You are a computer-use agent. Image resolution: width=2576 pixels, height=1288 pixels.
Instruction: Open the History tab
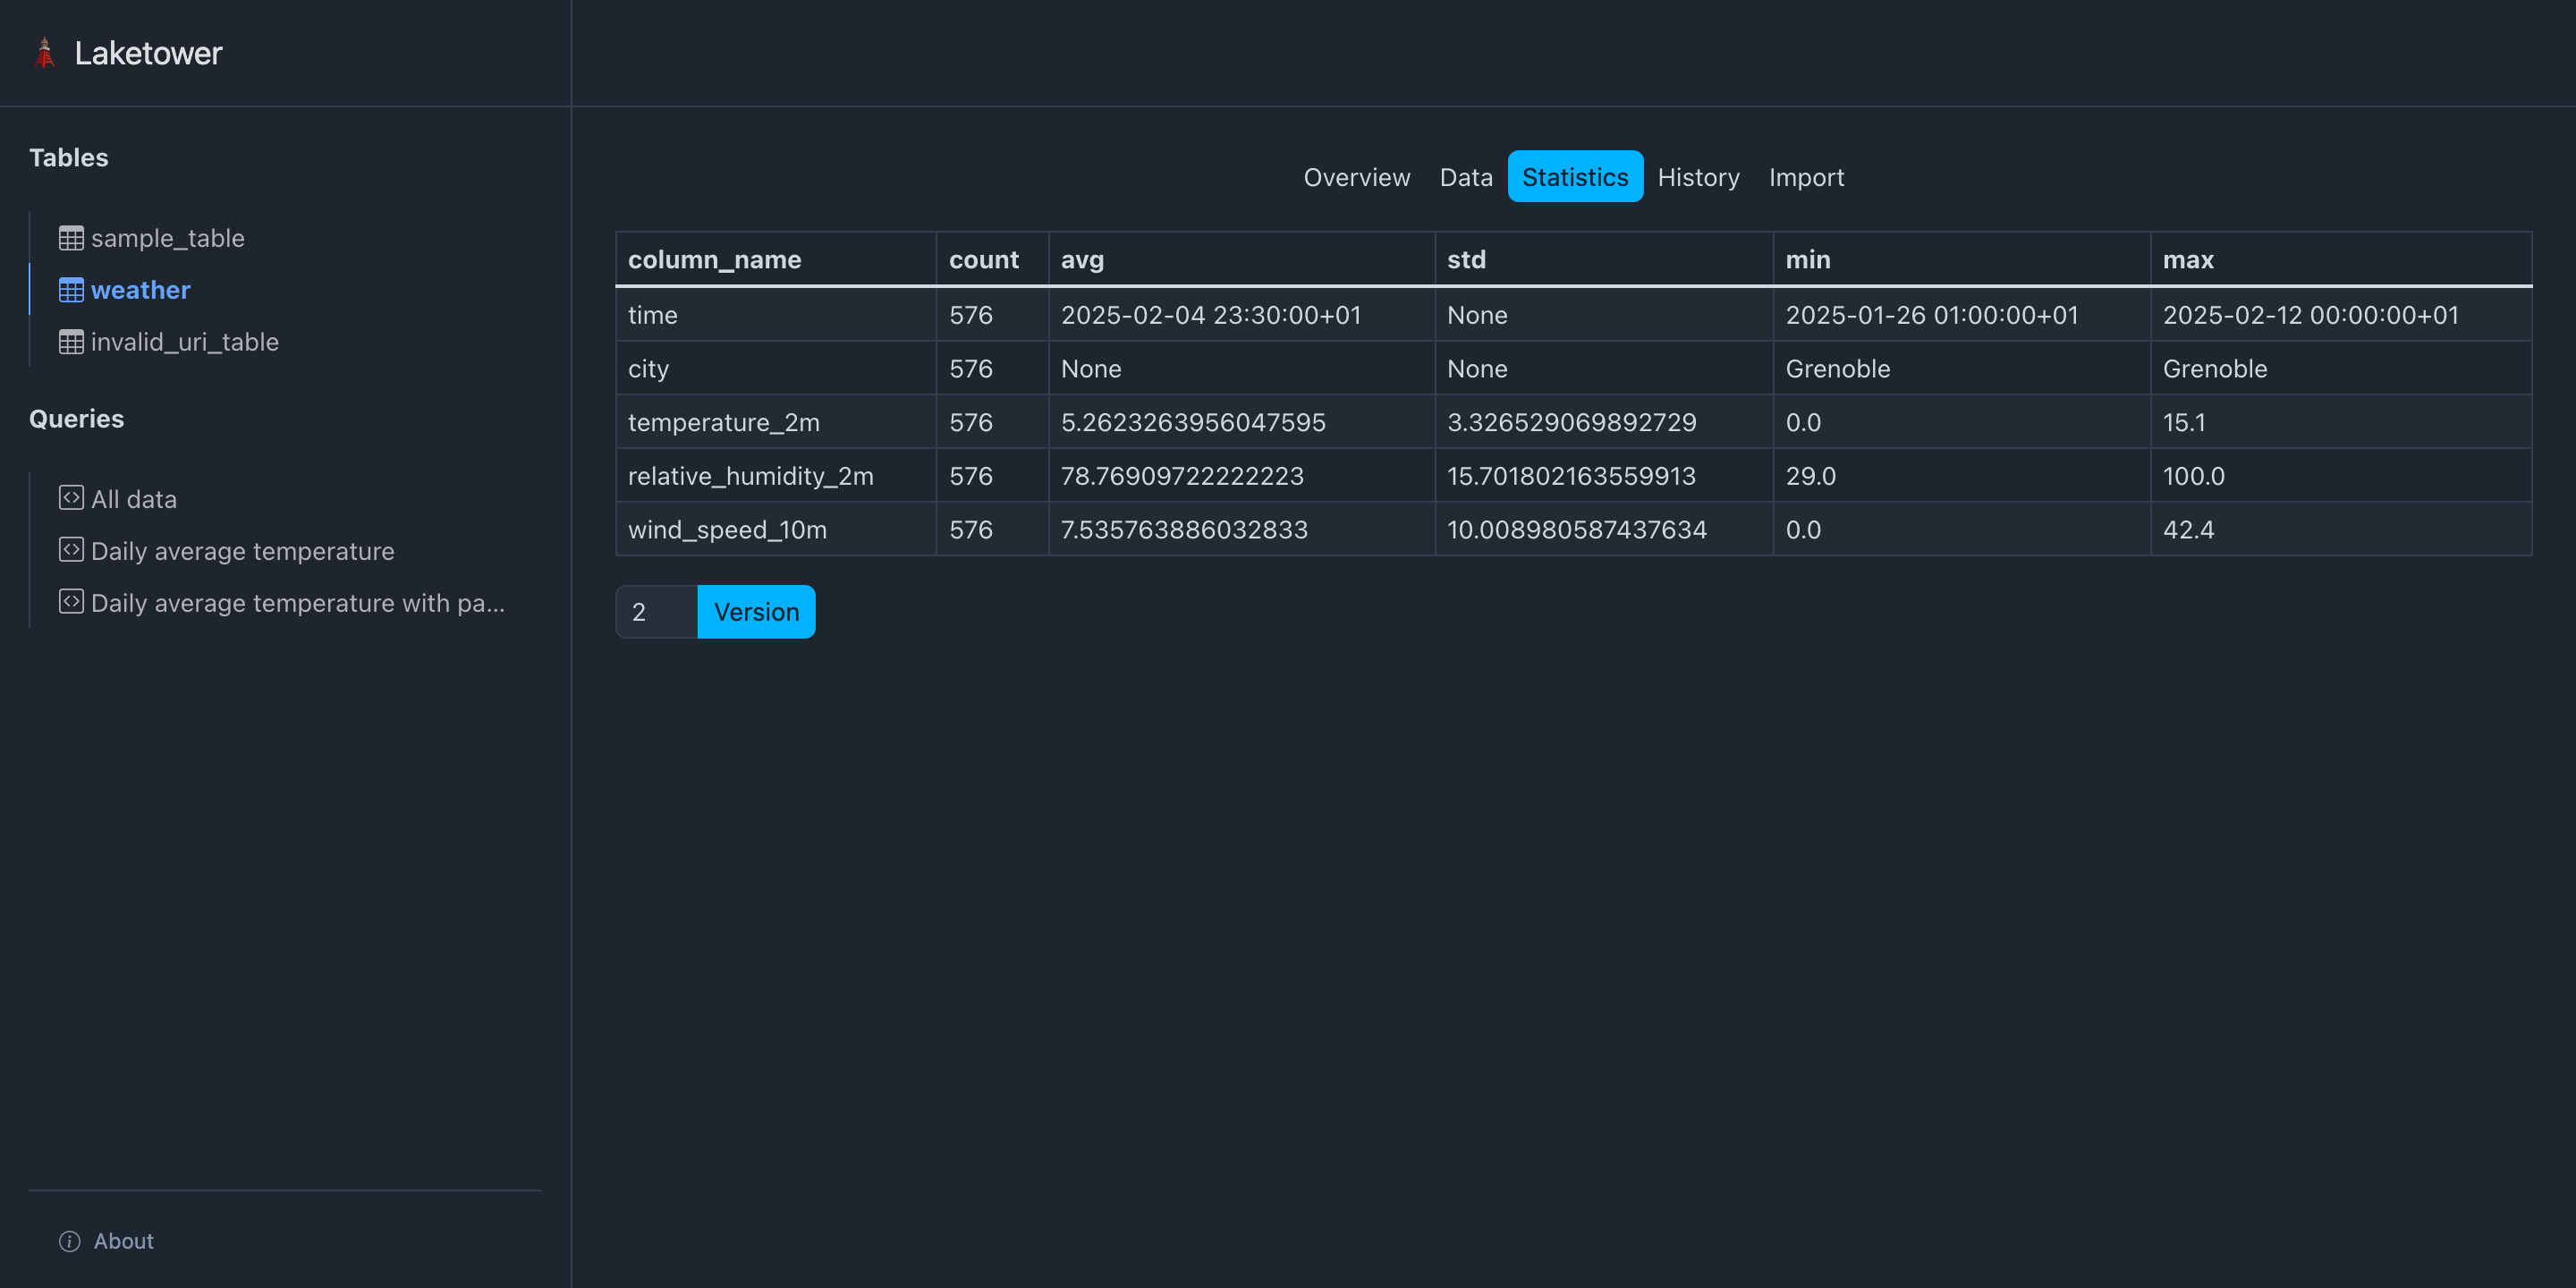[1698, 176]
